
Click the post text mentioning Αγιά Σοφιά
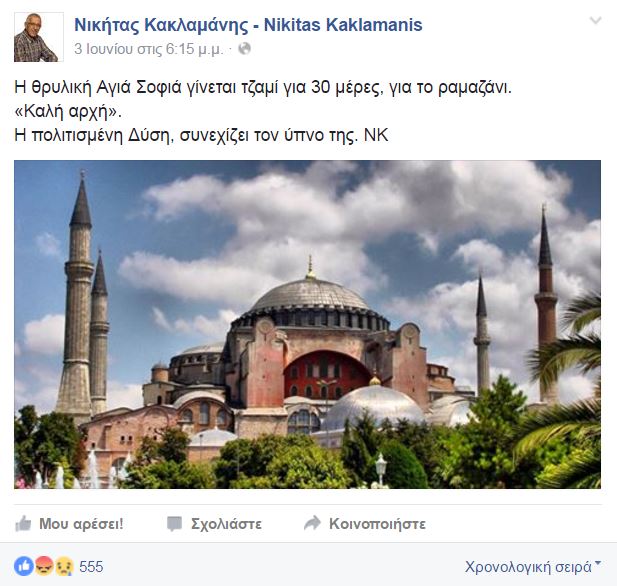click(x=263, y=87)
